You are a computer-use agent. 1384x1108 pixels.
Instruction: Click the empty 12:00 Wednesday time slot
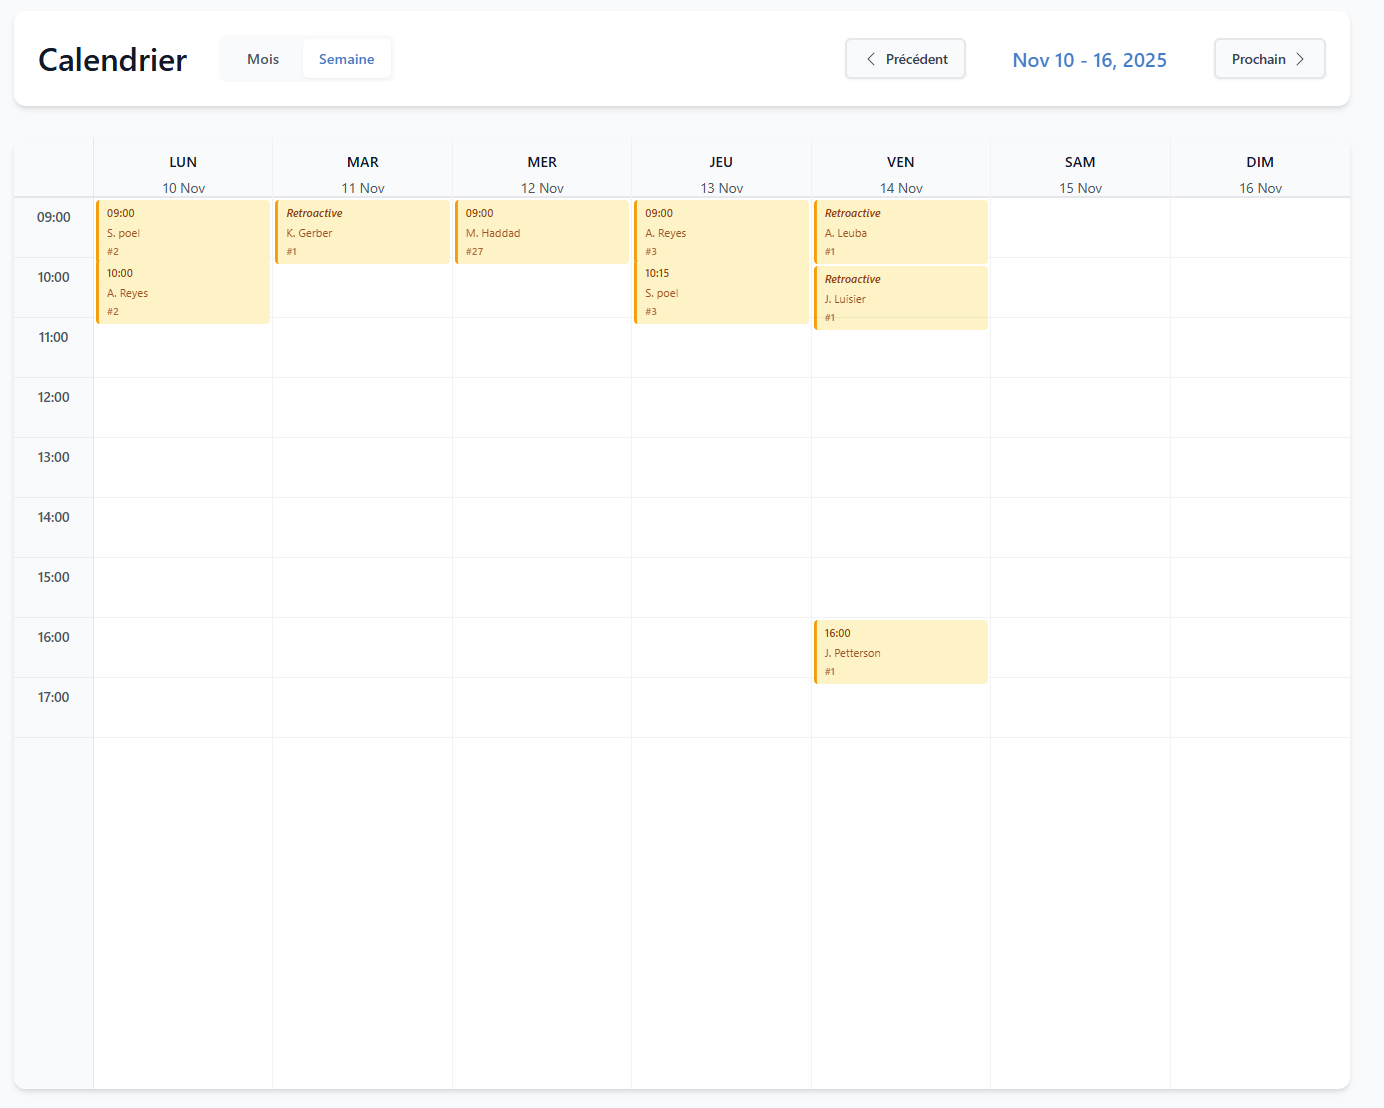[542, 407]
